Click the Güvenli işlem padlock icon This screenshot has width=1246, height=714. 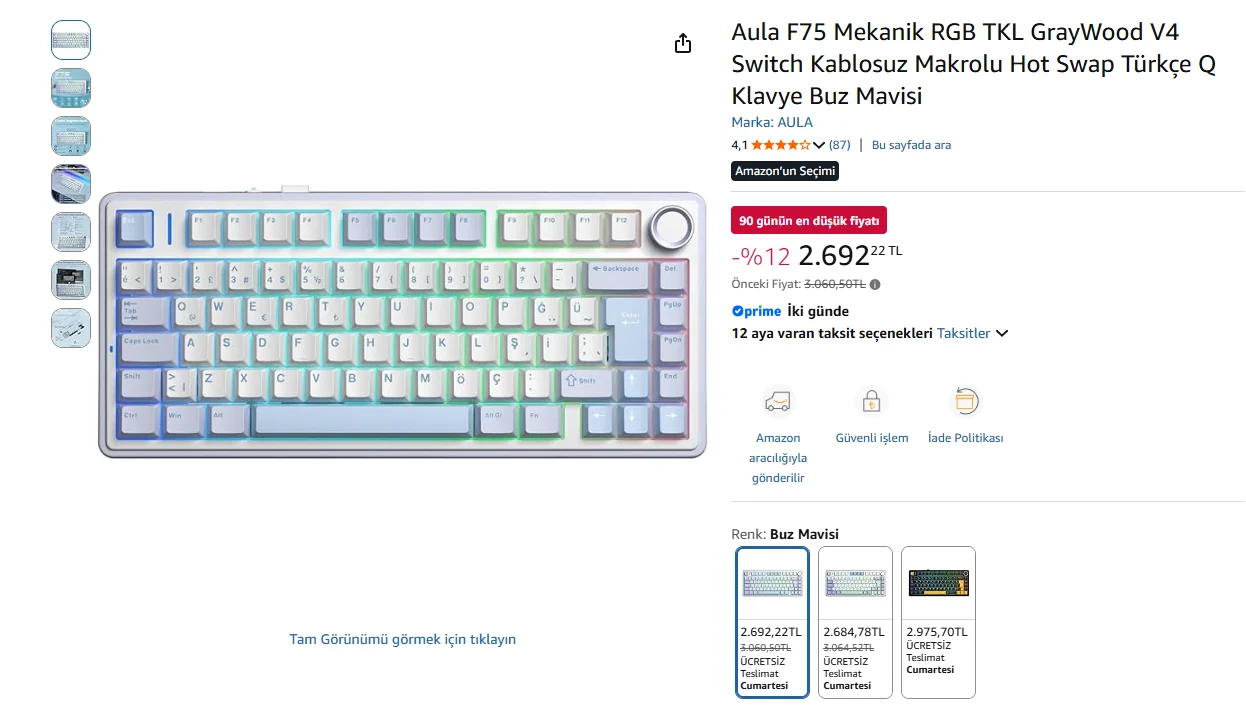coord(872,402)
